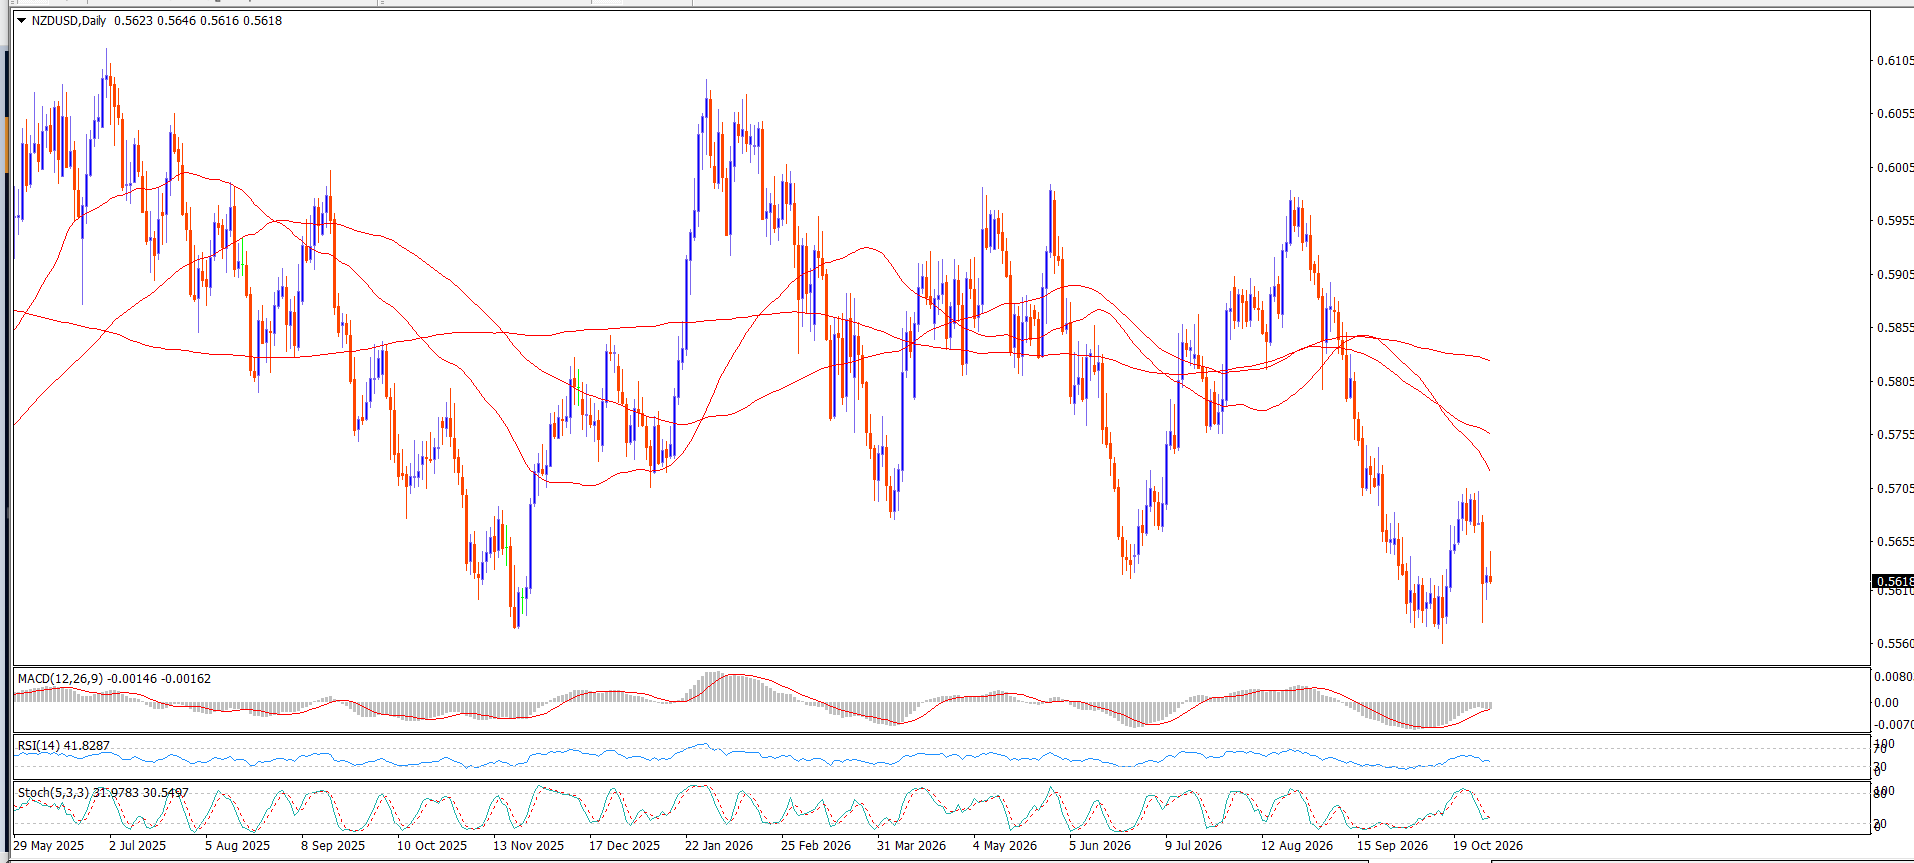Select the 0.5623 0.5646 0.5616 0.5618 price readout
Screen dimensions: 1914x863
coord(198,21)
